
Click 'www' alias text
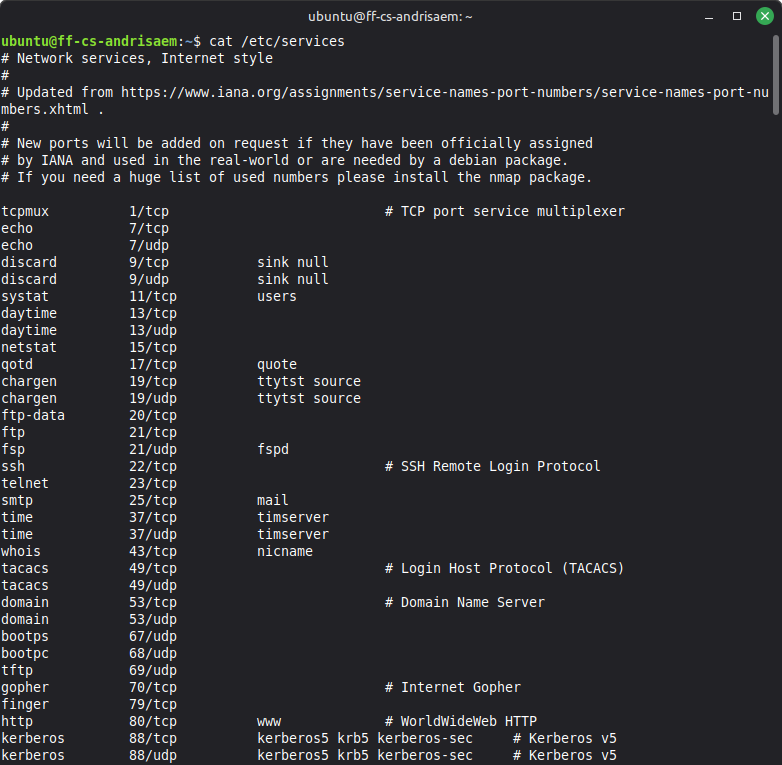[269, 722]
